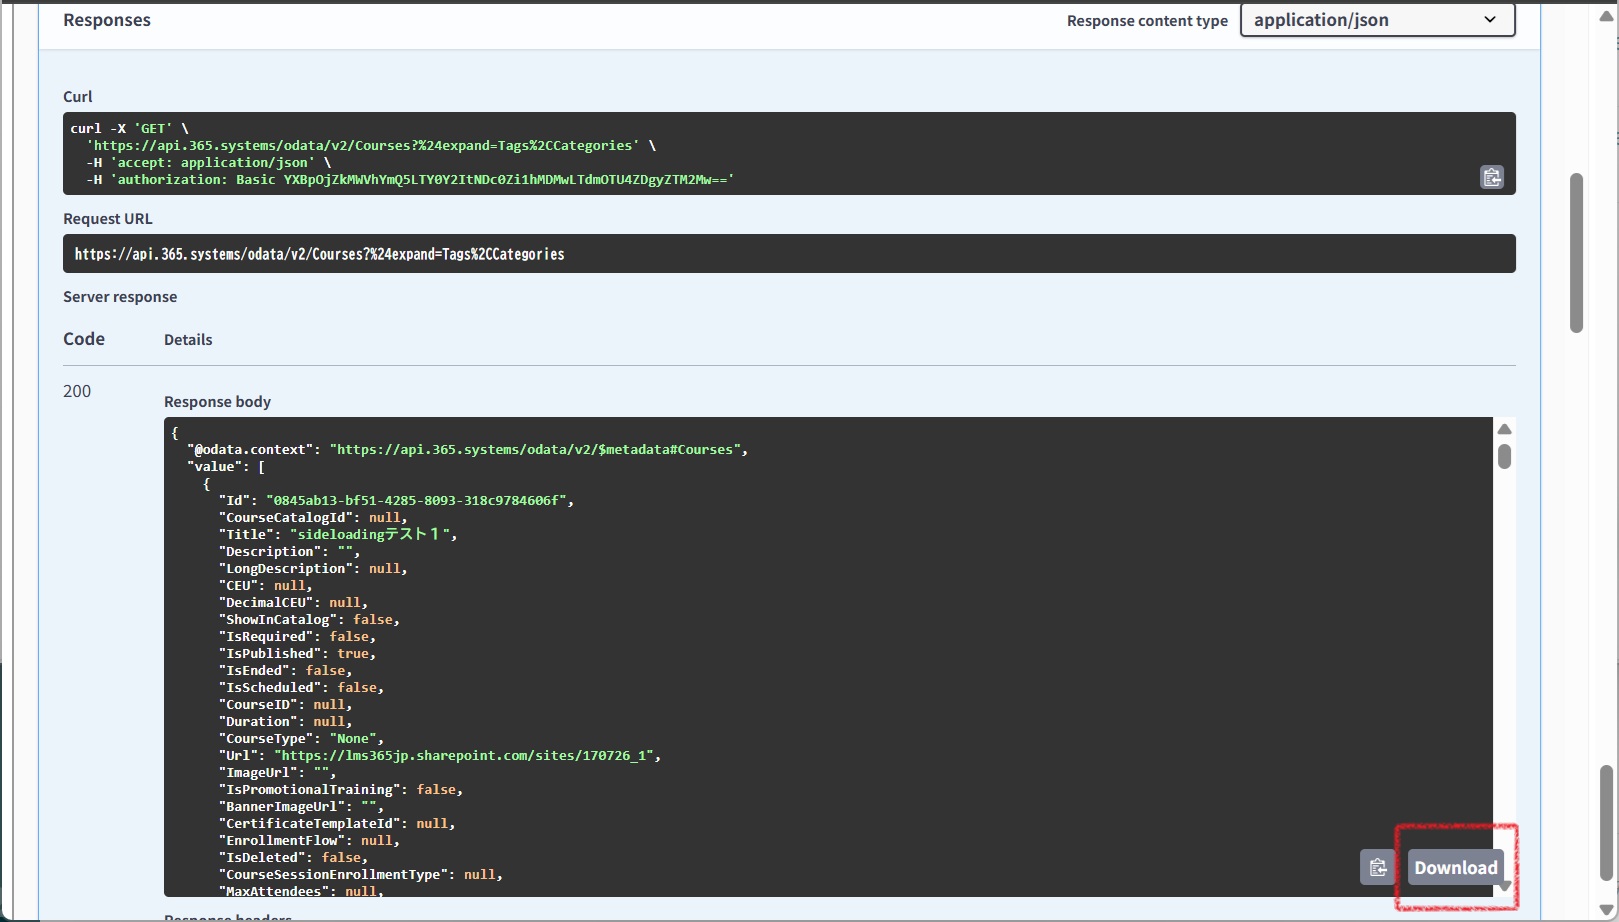Click the response body scrollbar thumb
The image size is (1619, 922).
click(x=1504, y=457)
